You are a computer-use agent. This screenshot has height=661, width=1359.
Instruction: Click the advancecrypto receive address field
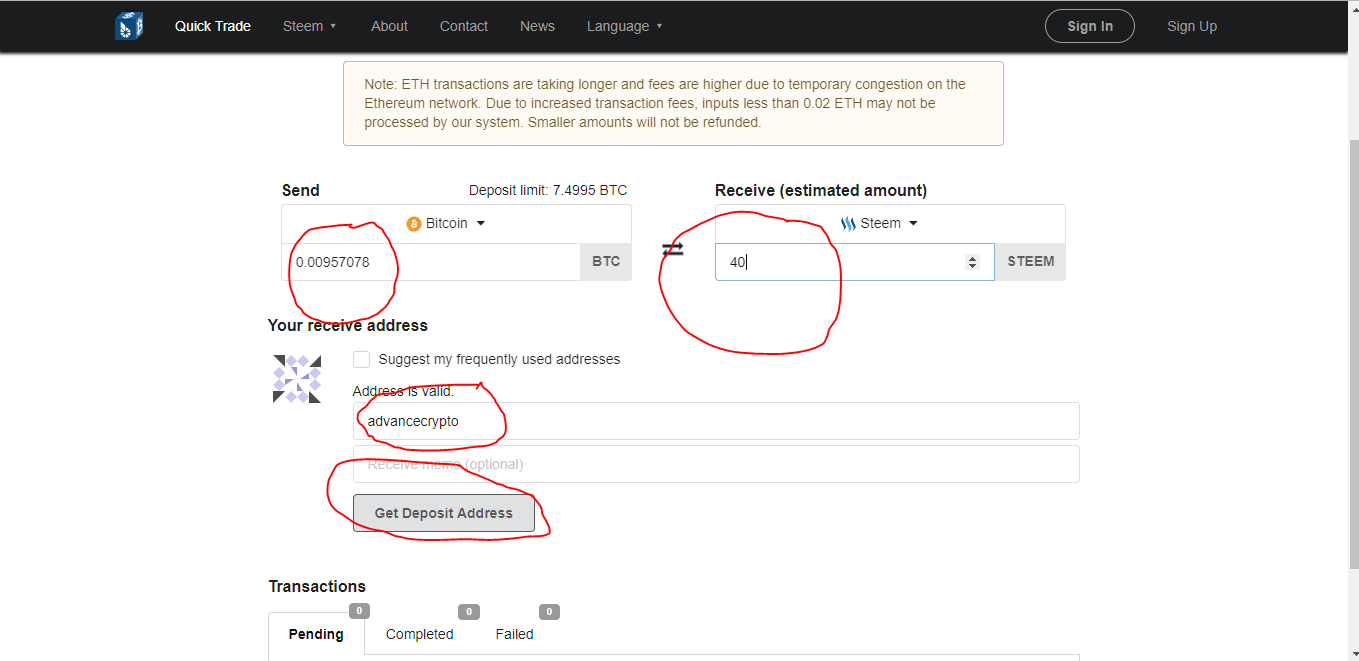click(716, 421)
